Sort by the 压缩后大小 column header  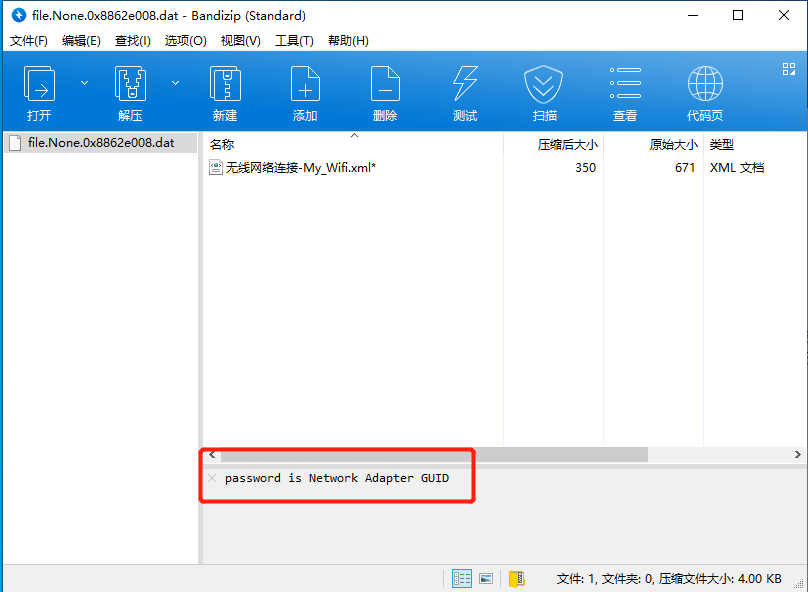pyautogui.click(x=553, y=145)
